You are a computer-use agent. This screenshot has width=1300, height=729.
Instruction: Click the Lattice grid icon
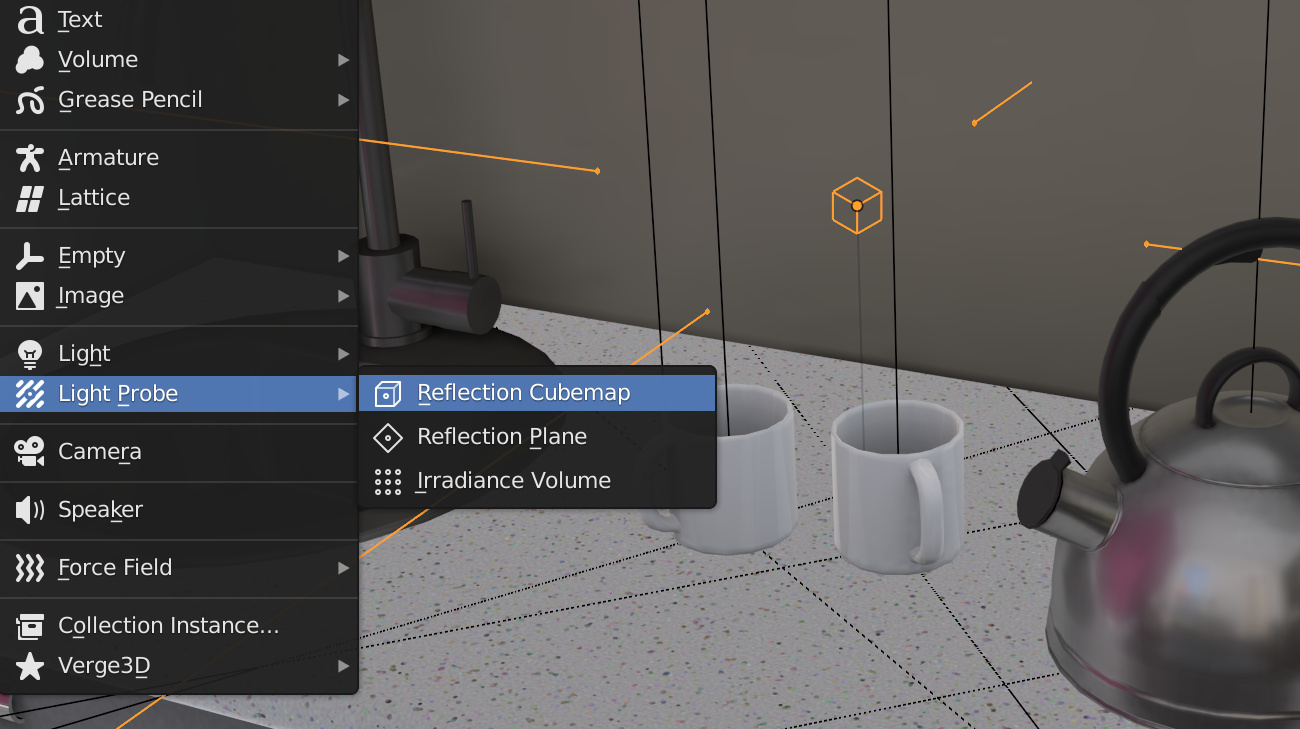30,198
